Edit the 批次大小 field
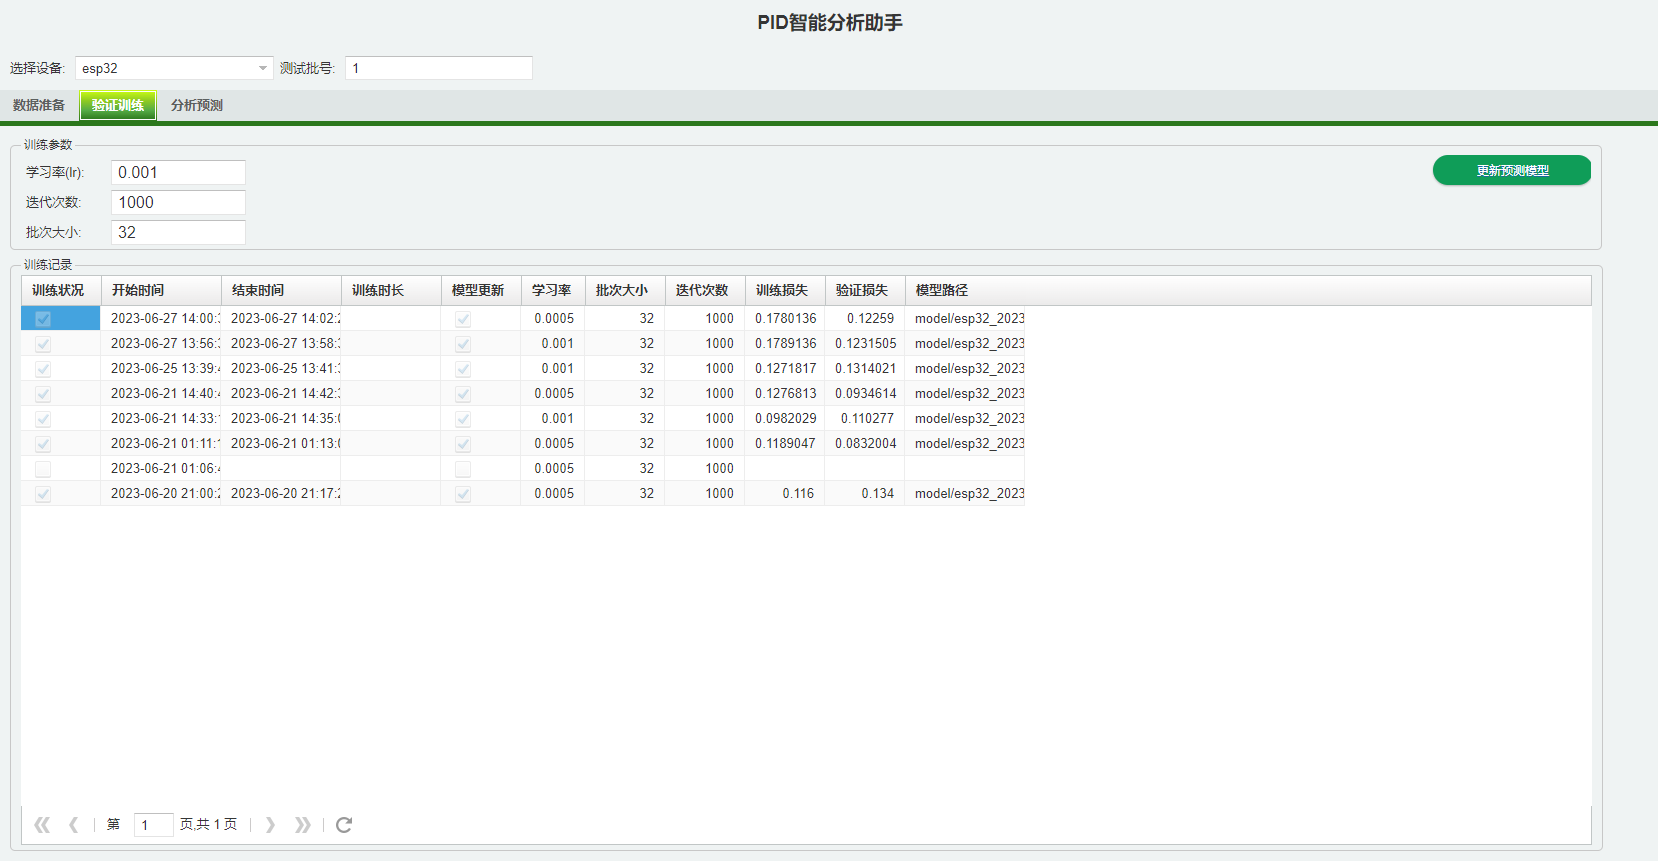 point(178,232)
